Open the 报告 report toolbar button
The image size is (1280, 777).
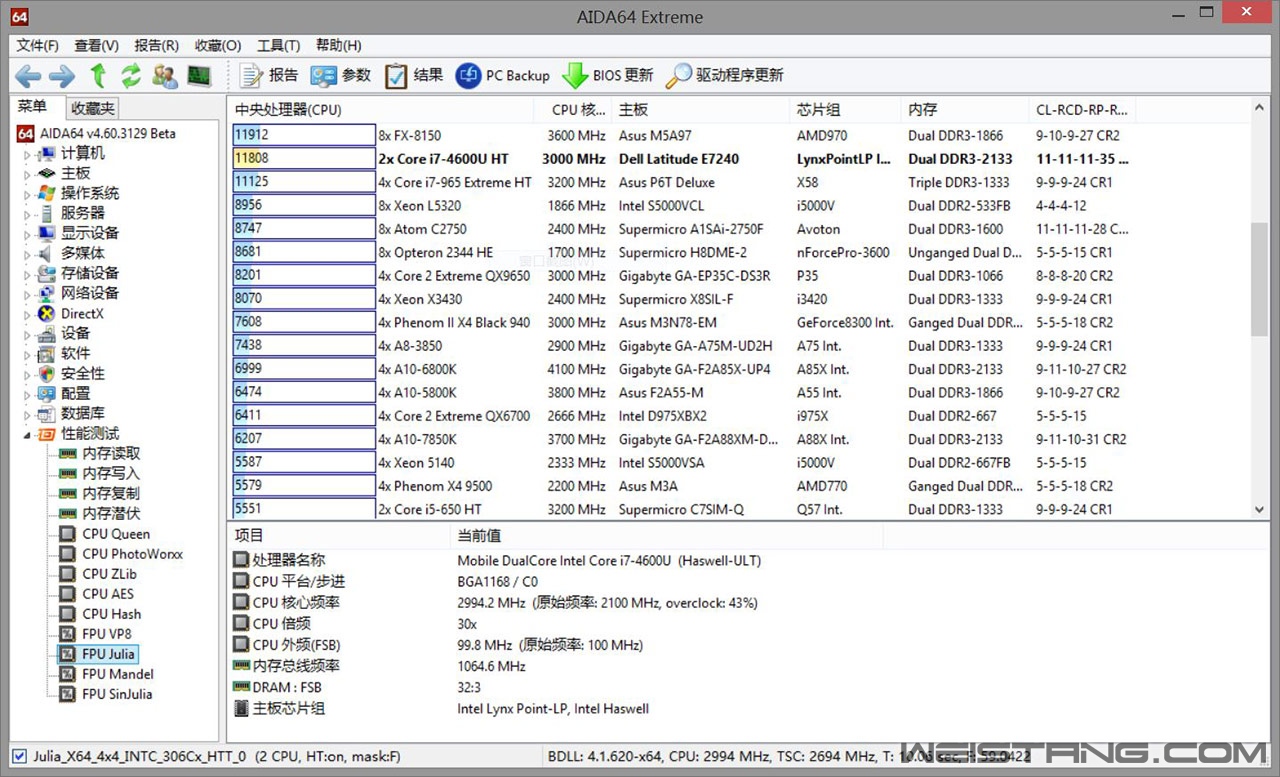[x=268, y=75]
